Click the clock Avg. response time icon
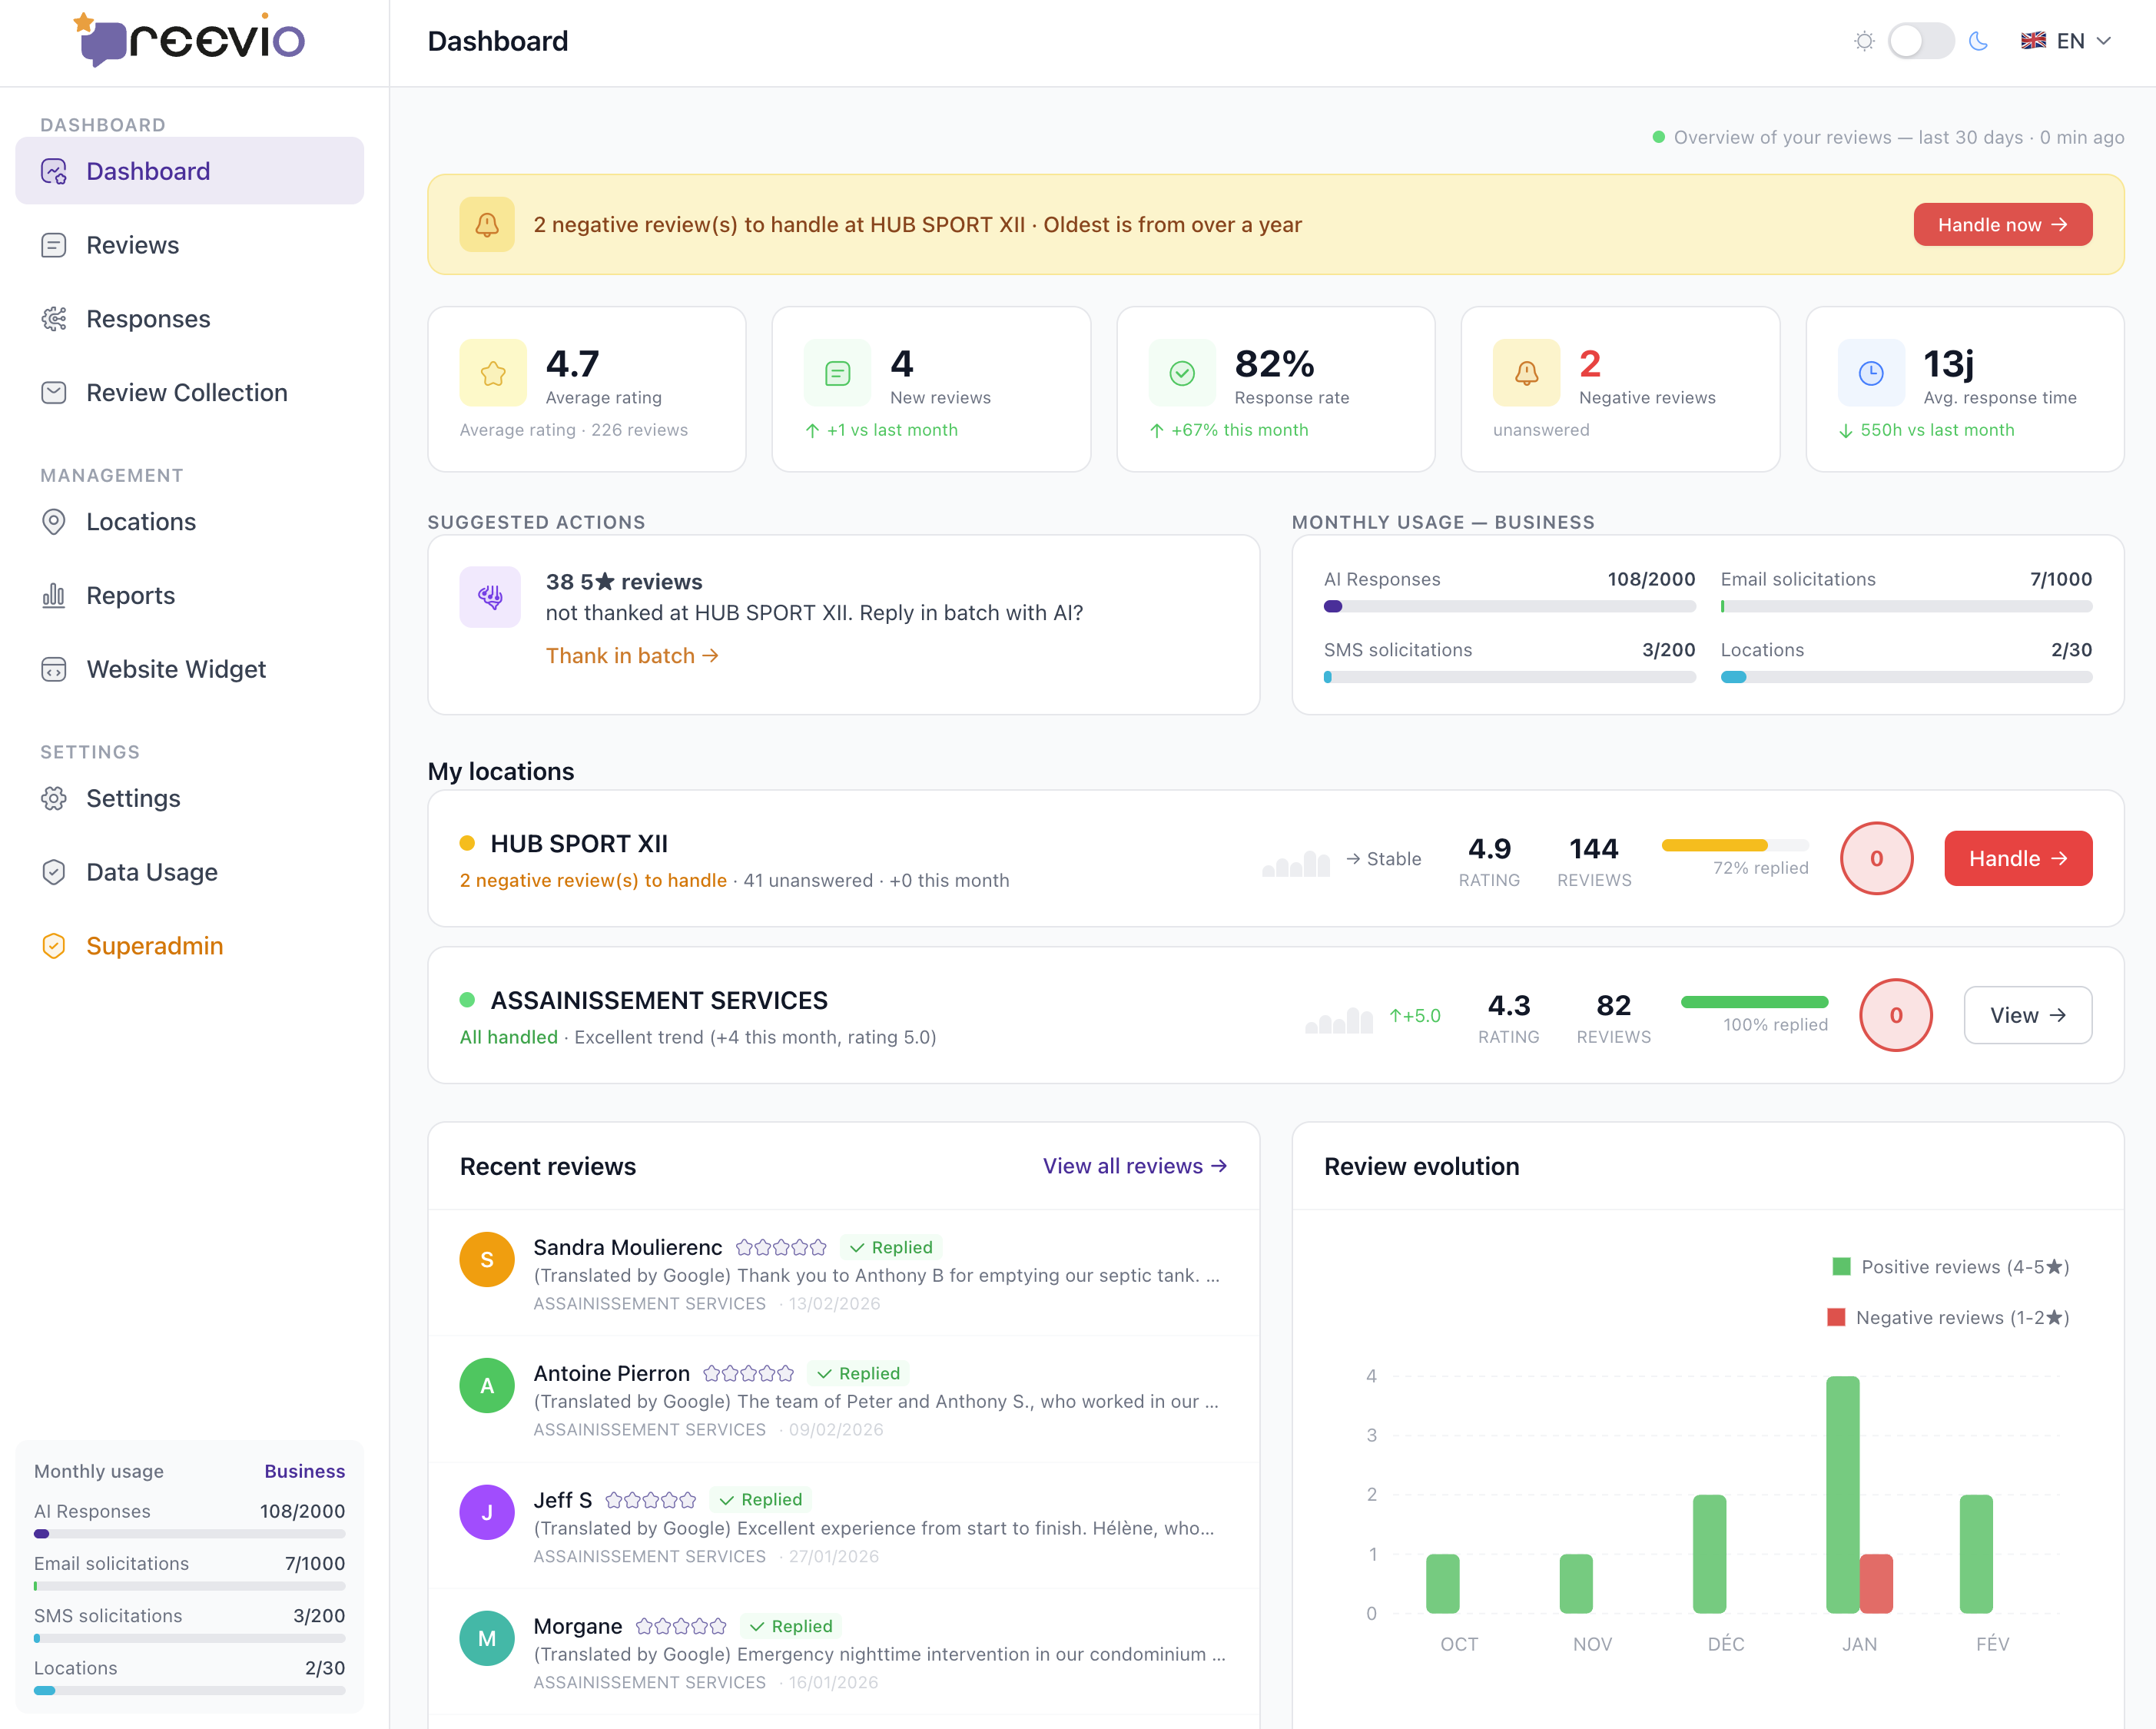The image size is (2156, 1729). pyautogui.click(x=1870, y=374)
